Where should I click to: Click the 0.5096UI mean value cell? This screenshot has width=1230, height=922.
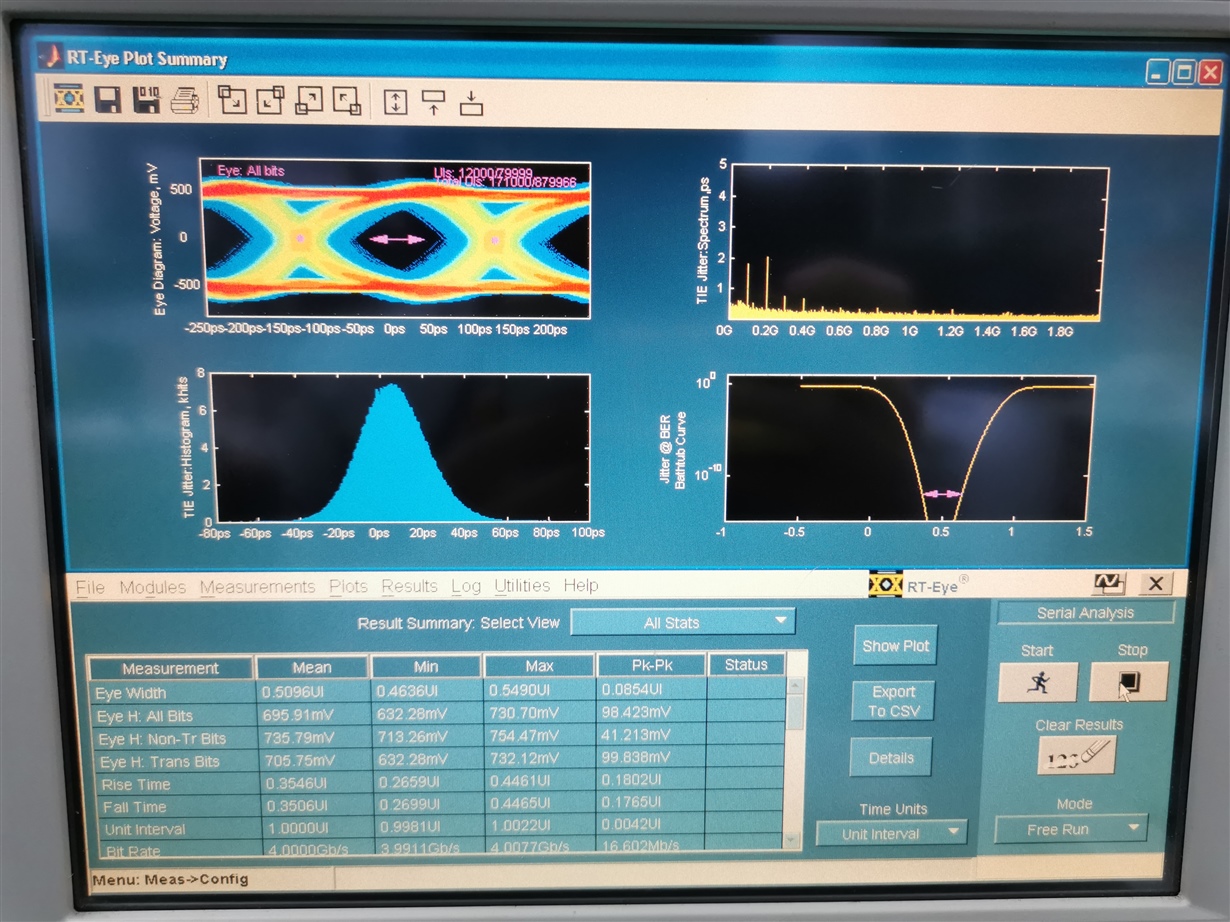pyautogui.click(x=312, y=691)
